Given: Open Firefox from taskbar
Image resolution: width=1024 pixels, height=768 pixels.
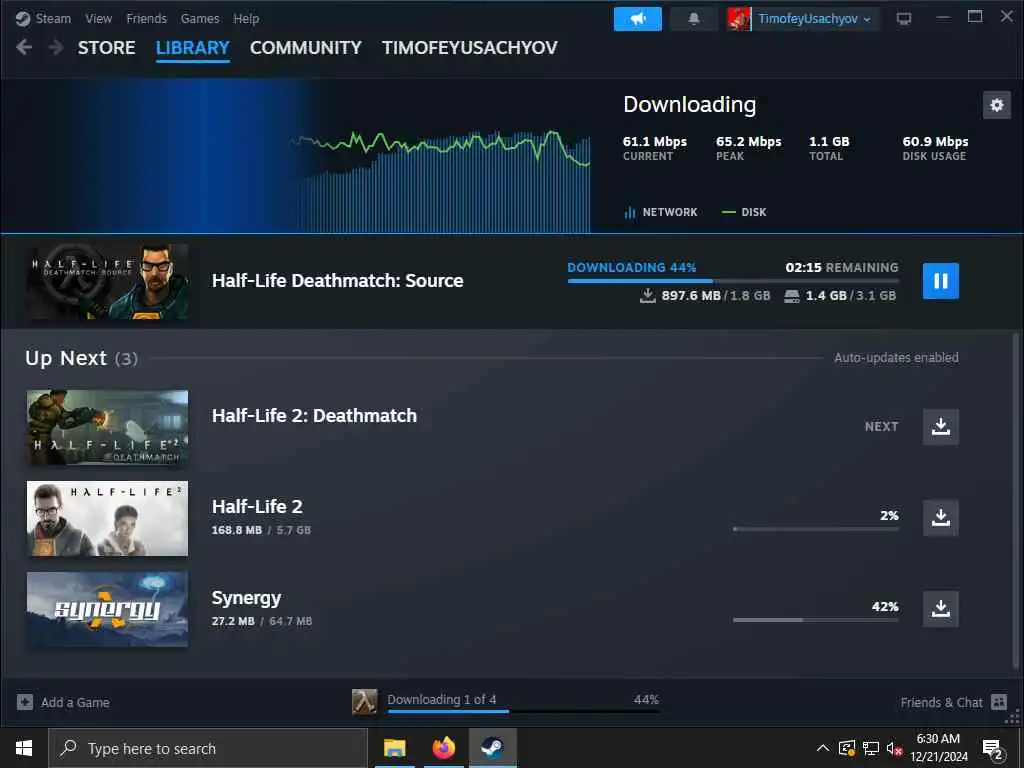Looking at the screenshot, I should coord(443,748).
